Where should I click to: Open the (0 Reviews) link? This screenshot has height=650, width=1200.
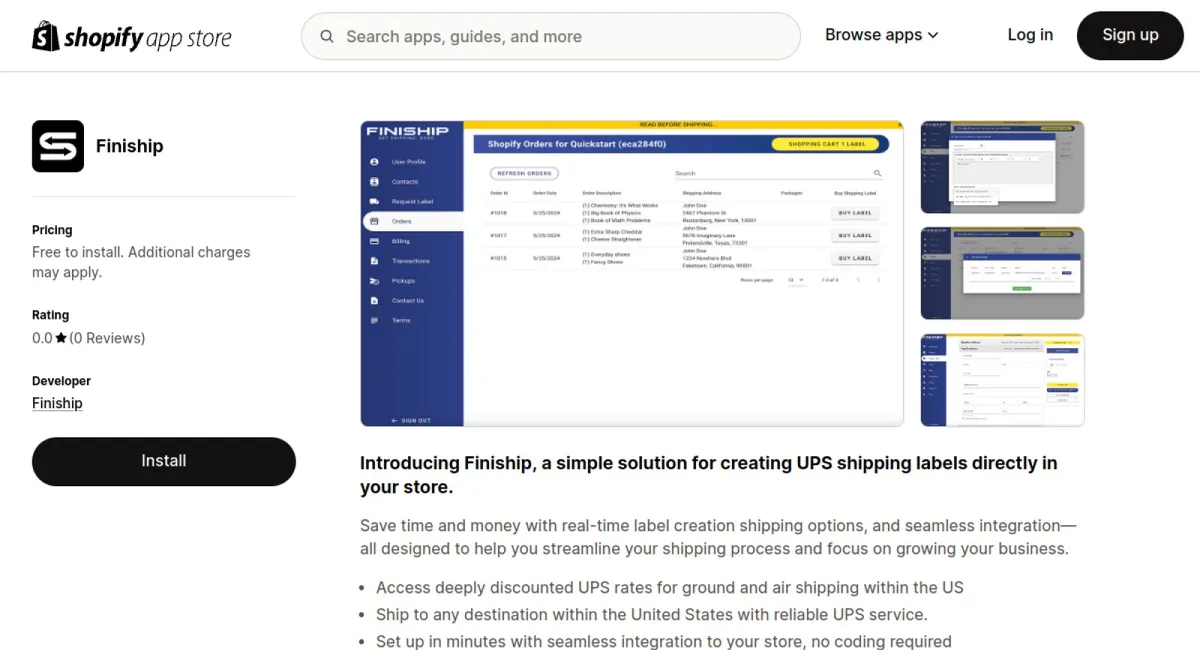click(x=107, y=338)
